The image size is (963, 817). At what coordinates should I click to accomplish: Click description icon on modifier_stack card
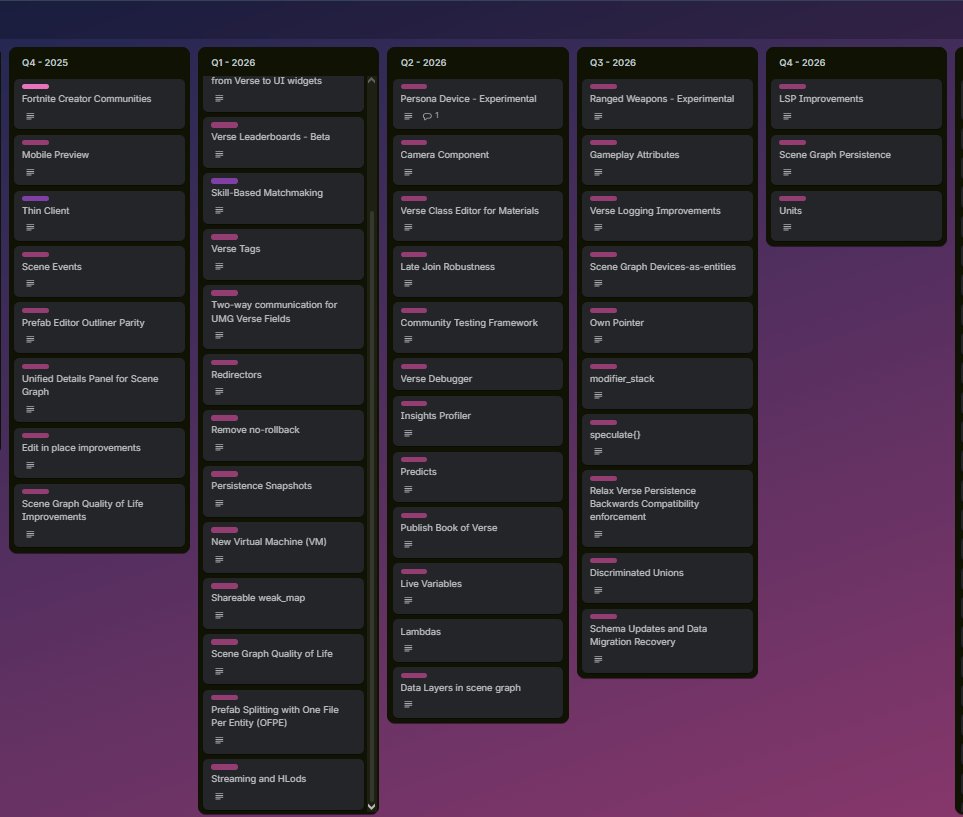click(598, 396)
